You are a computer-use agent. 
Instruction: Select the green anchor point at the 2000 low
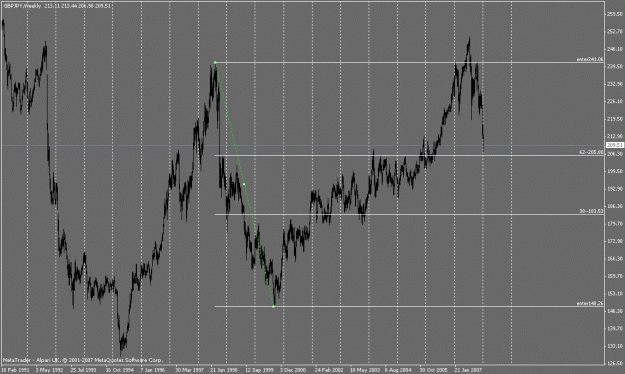(274, 307)
